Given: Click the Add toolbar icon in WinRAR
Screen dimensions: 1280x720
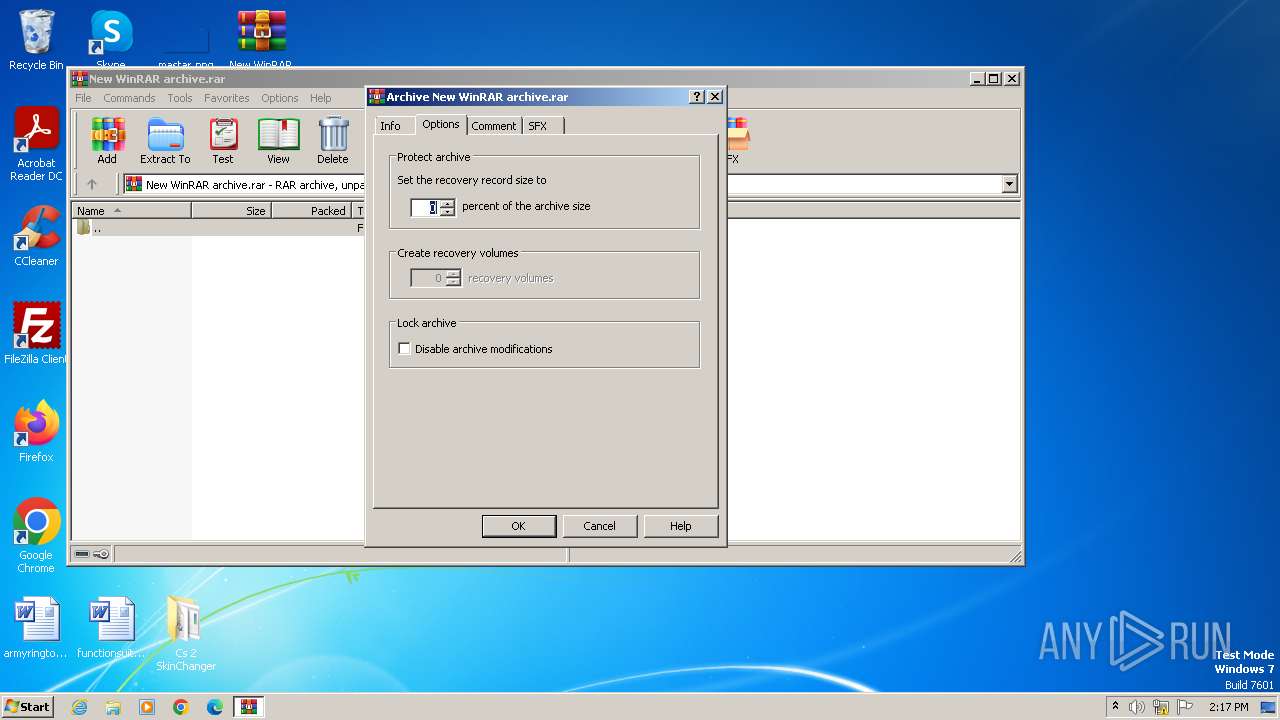Looking at the screenshot, I should (107, 141).
